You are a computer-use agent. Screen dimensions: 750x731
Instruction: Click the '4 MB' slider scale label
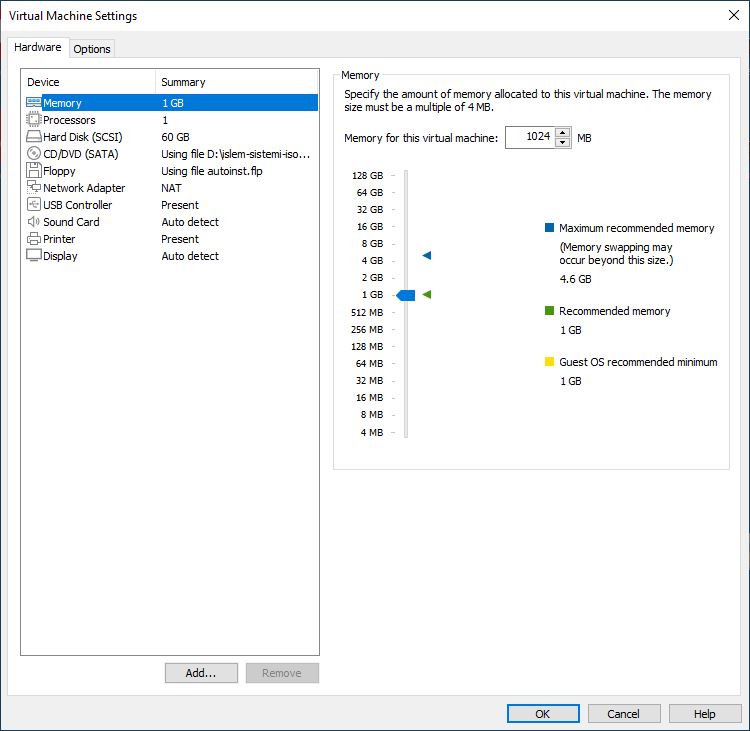click(372, 432)
